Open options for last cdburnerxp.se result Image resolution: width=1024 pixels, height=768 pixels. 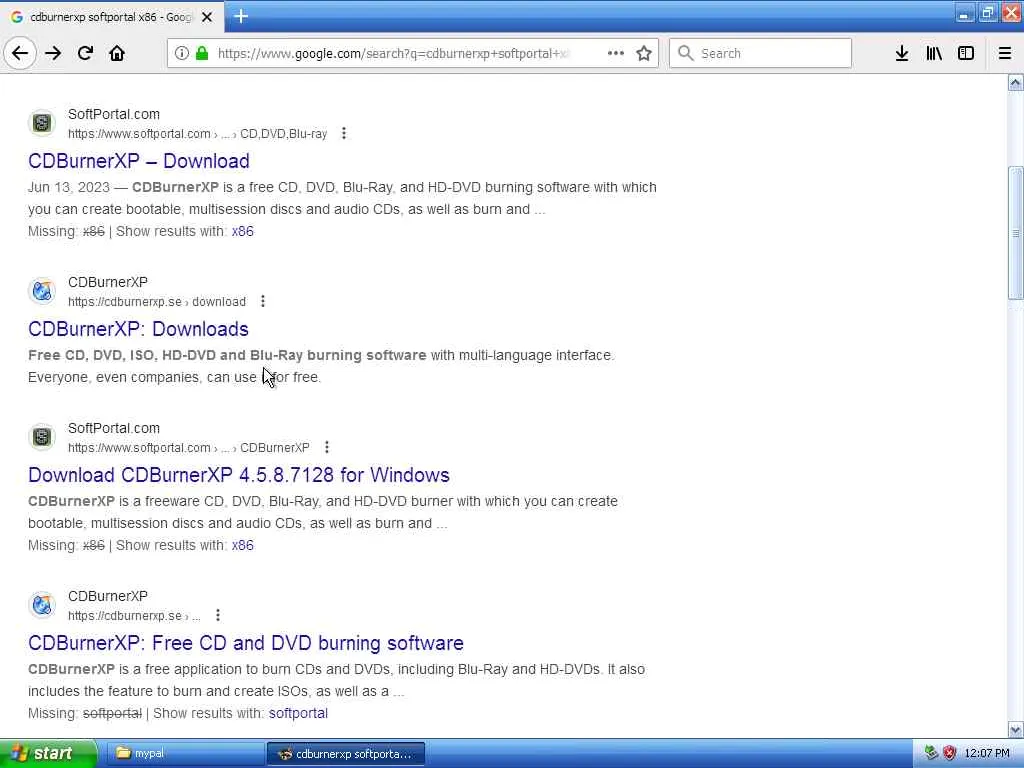click(x=217, y=615)
